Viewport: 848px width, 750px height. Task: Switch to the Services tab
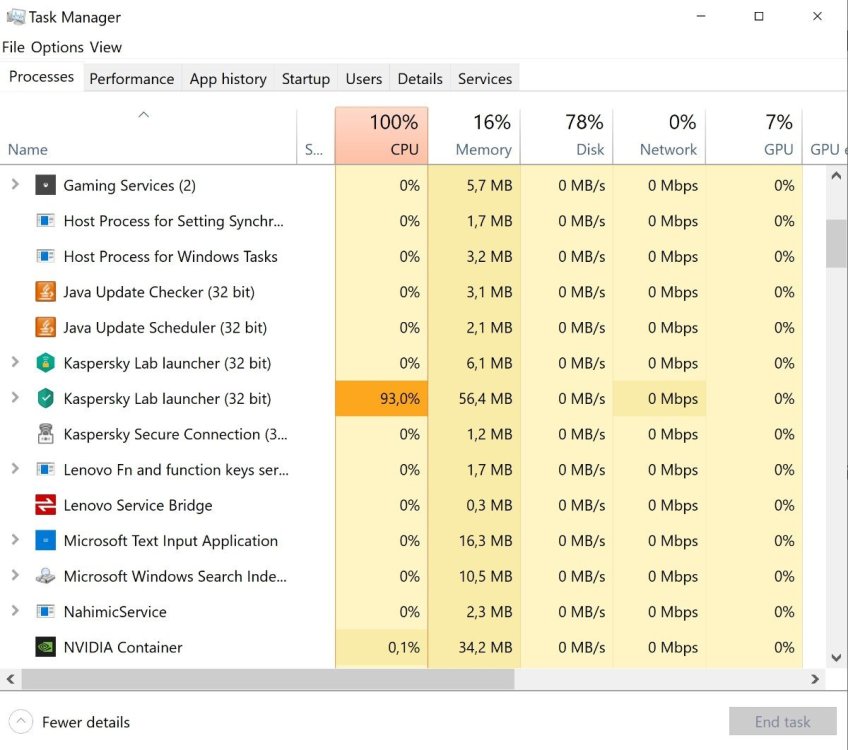(485, 79)
